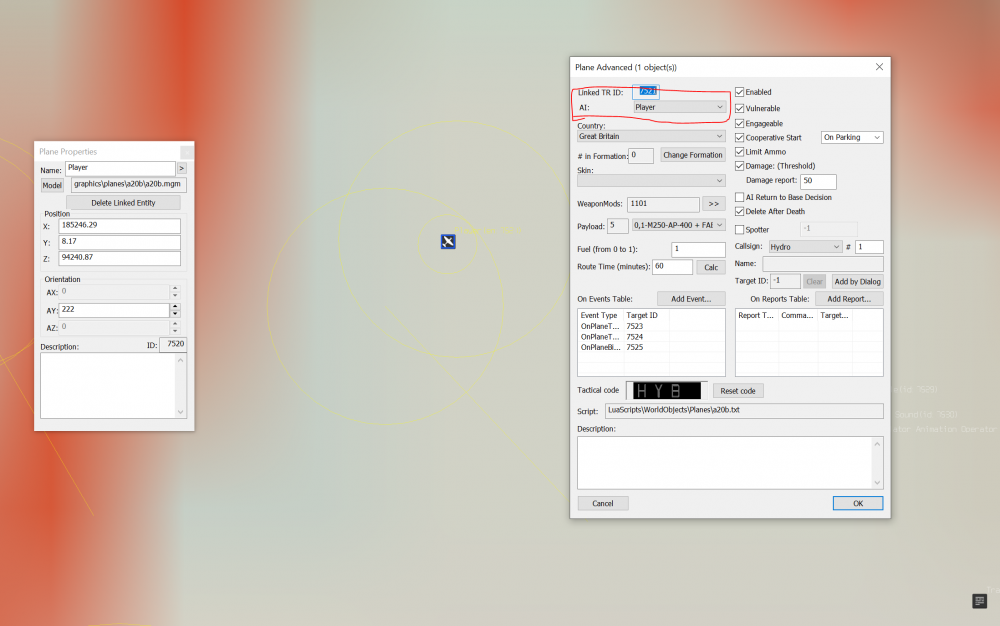Click the AY orientation up spinner arrow

coord(176,306)
